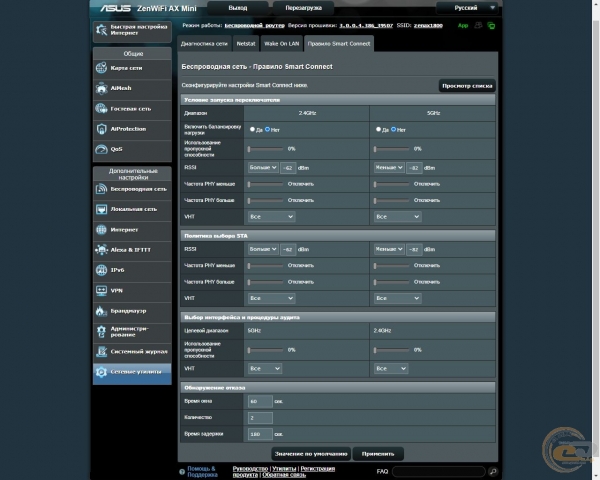Click trigger condition RSSI -62 dBm field for 2.4GHz
Screen dimensions: 600x480
(288, 168)
